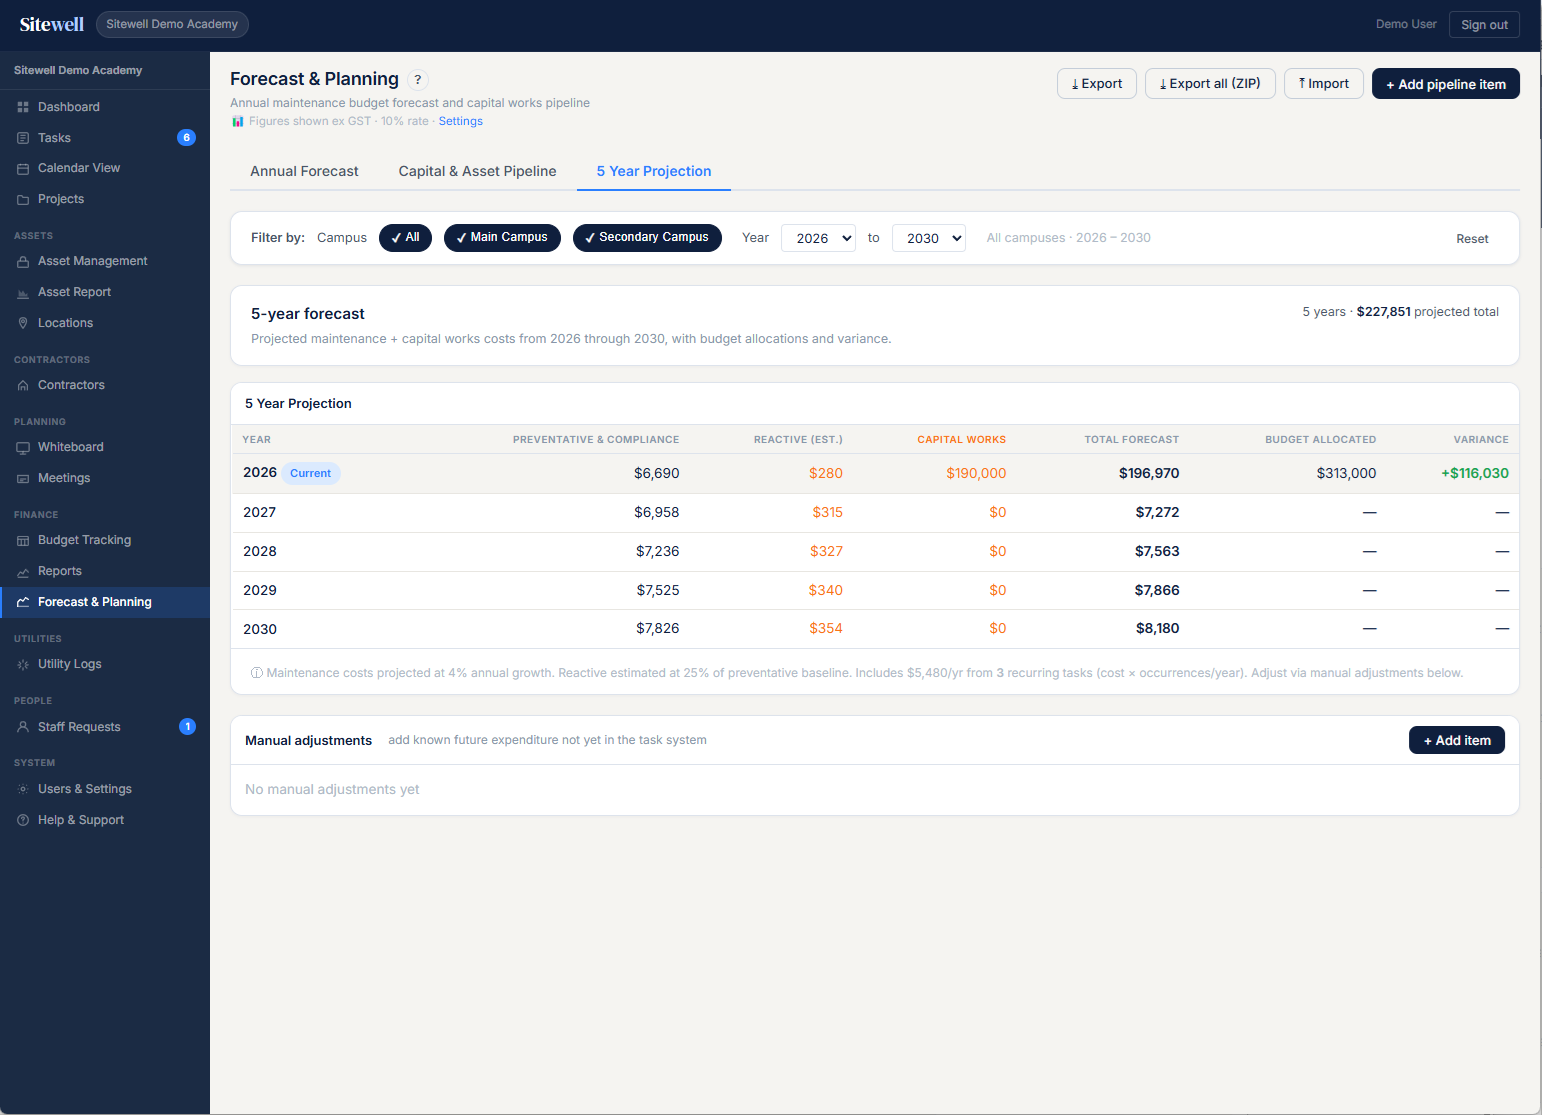The height and width of the screenshot is (1115, 1542).
Task: Open the start year 2026 dropdown
Action: click(818, 238)
